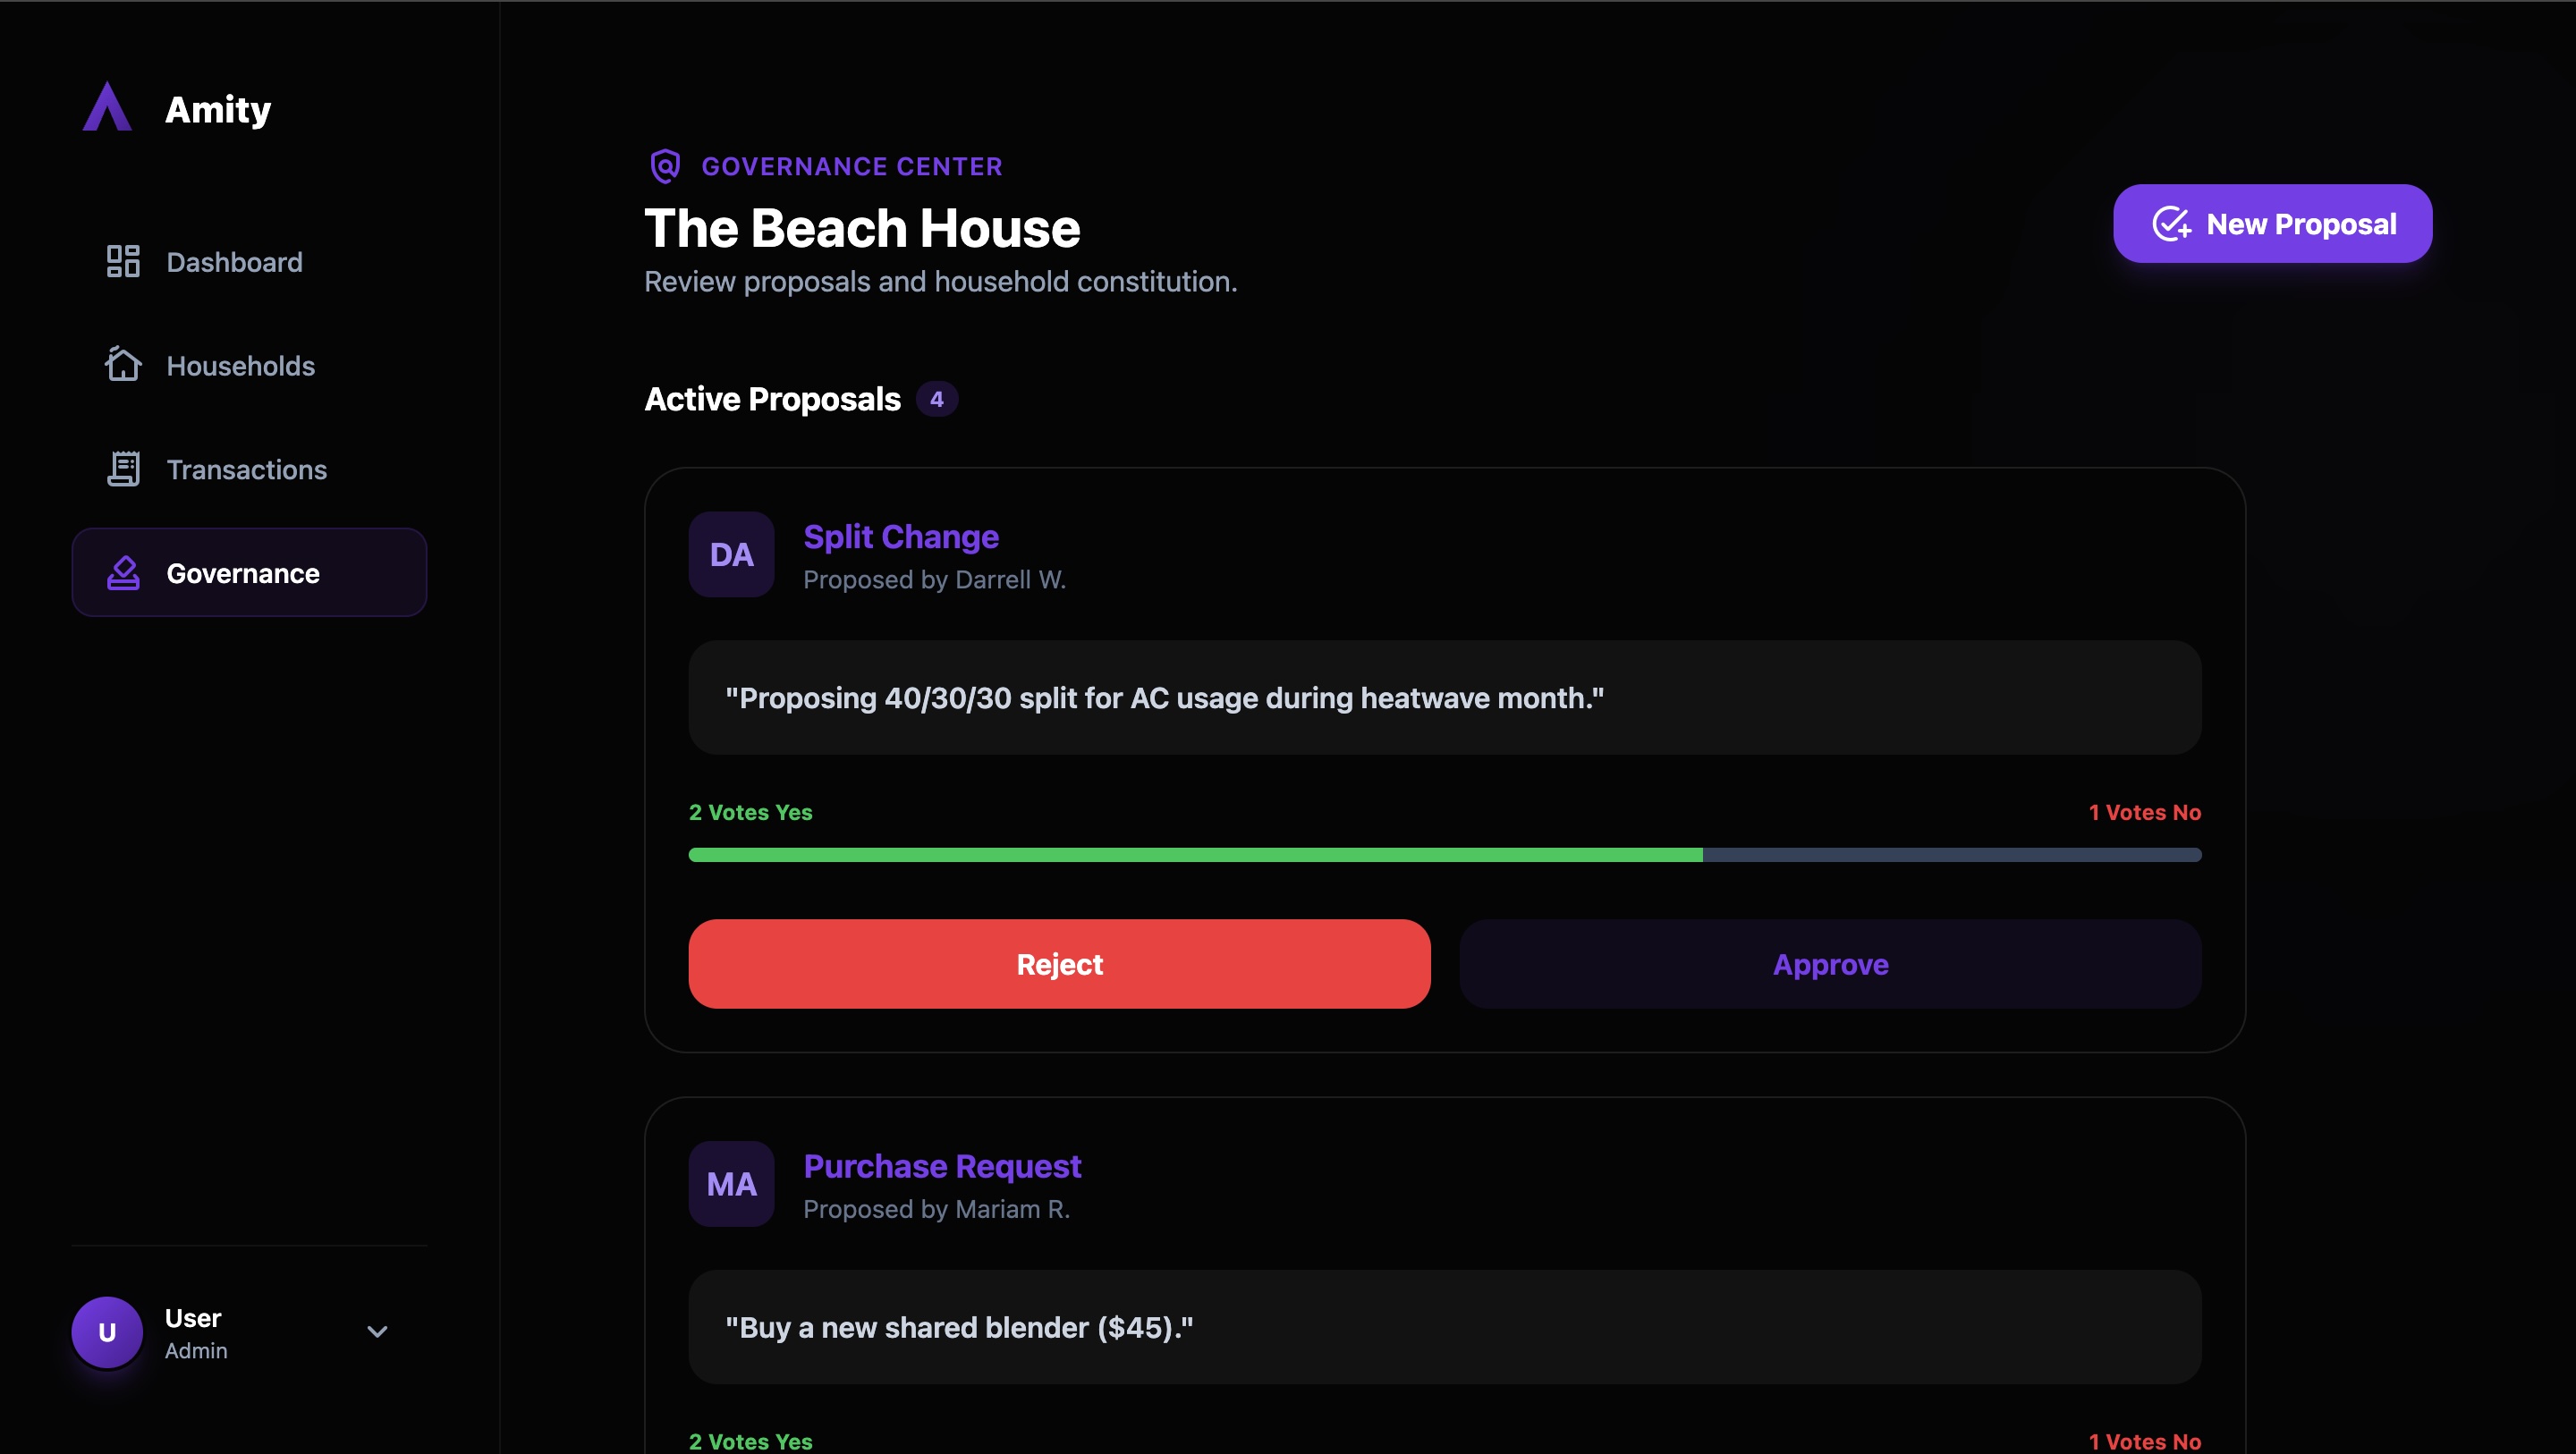The width and height of the screenshot is (2576, 1454).
Task: Open the Purchase Request proposal title
Action: (x=942, y=1166)
